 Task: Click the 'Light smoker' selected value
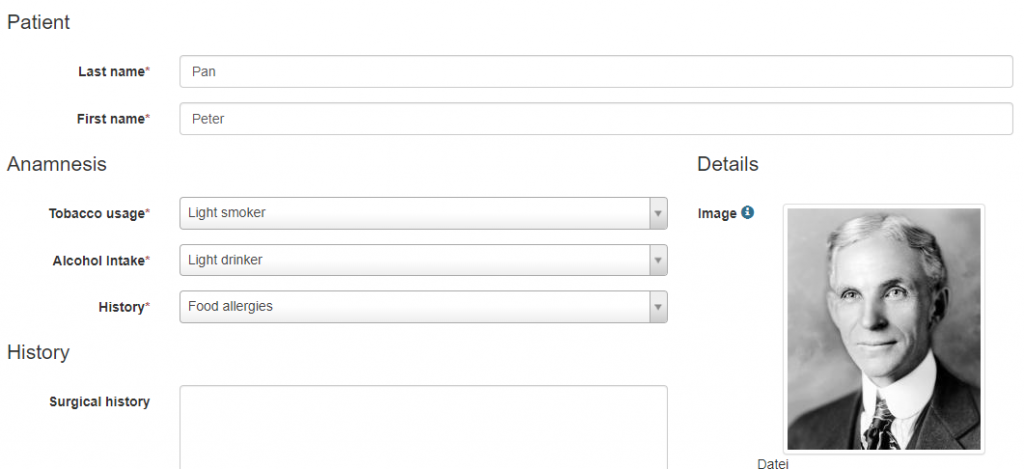tap(227, 212)
